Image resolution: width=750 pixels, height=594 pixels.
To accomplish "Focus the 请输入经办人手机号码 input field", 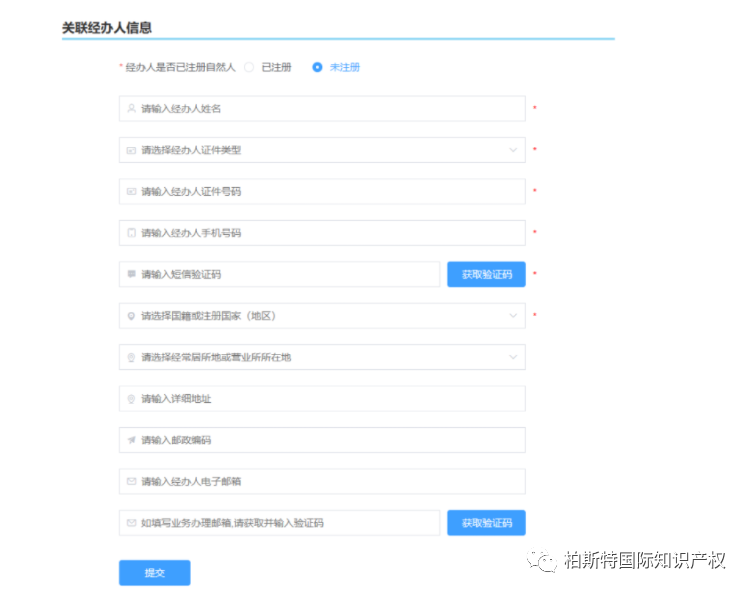I will point(322,233).
